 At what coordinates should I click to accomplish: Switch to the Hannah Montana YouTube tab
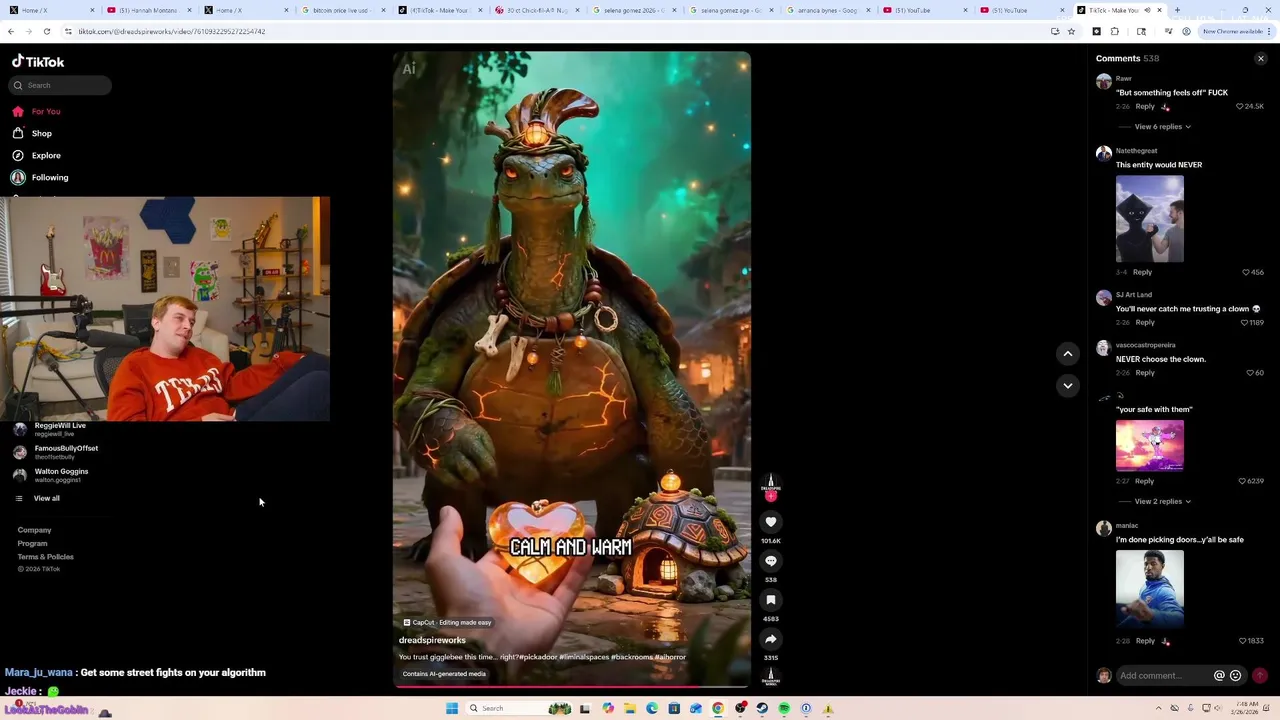tap(147, 10)
